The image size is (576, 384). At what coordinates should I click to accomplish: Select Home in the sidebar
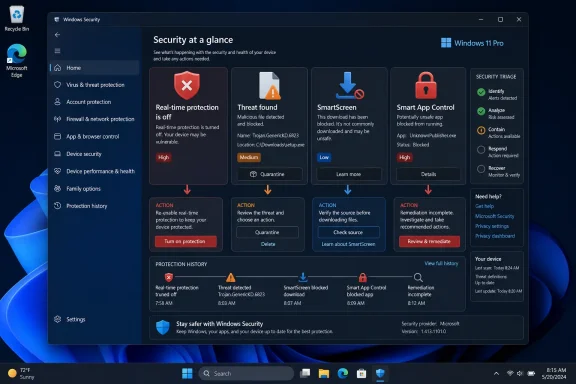[95, 68]
